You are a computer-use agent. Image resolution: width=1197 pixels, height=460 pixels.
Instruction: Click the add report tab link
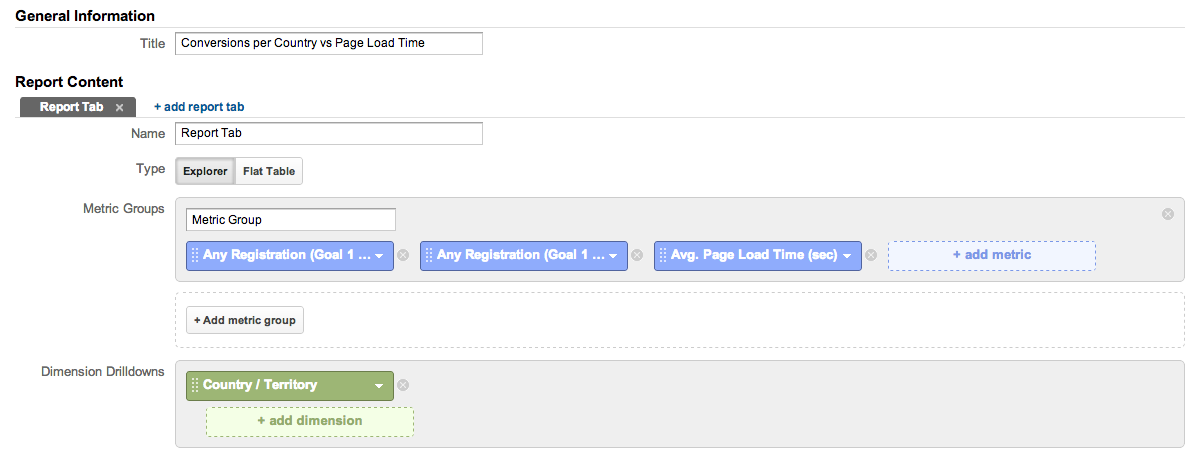[x=199, y=106]
